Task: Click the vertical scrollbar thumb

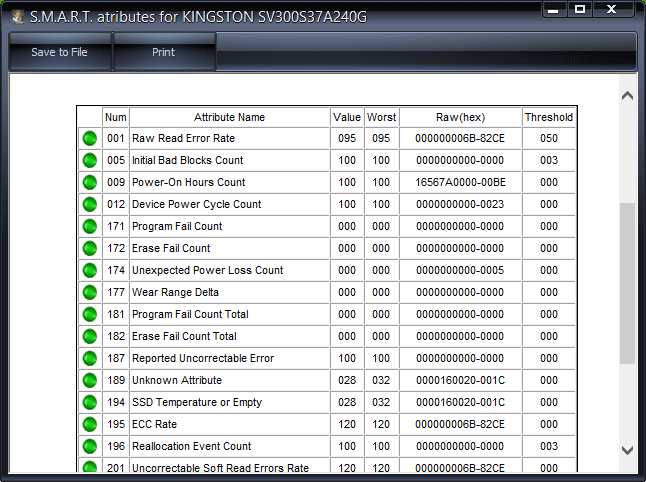Action: tap(627, 283)
